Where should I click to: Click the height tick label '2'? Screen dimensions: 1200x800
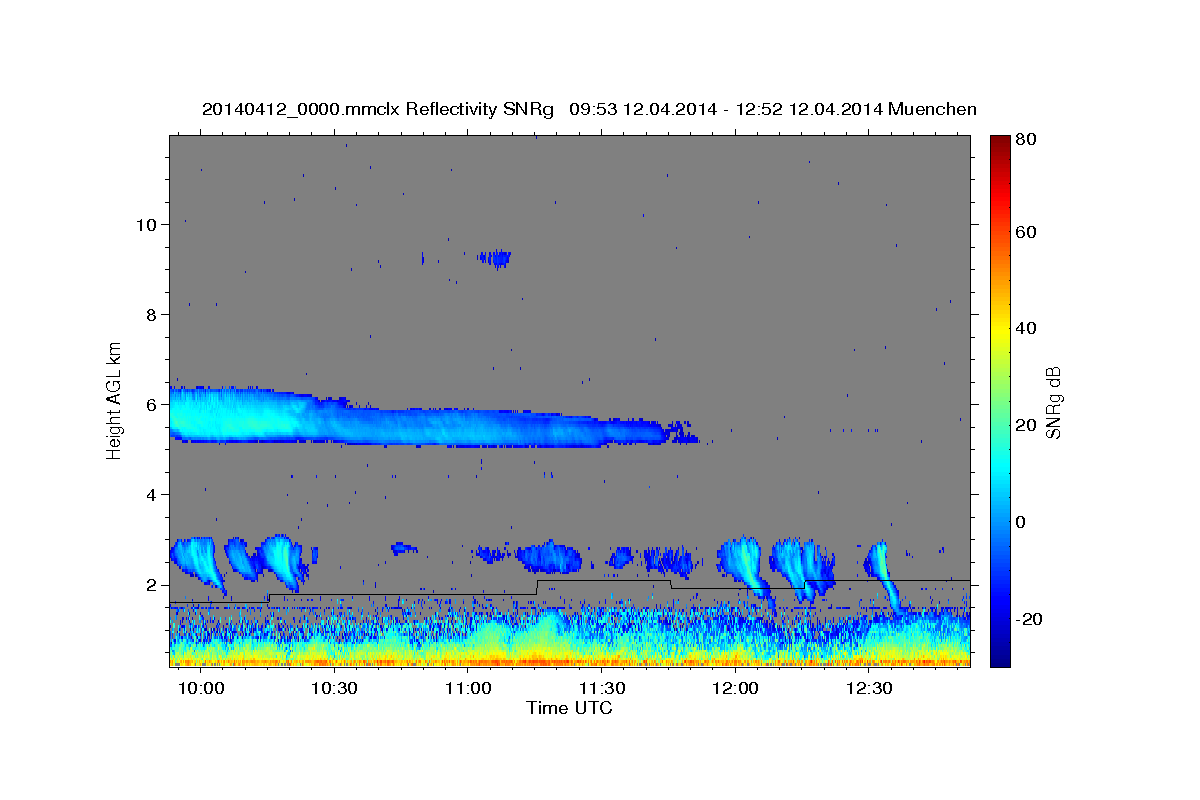(151, 585)
